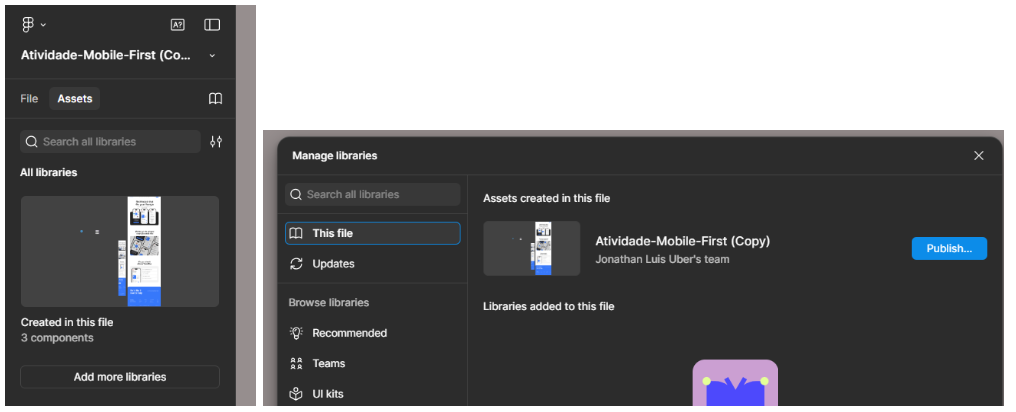Click the missing fonts A? icon
This screenshot has height=412, width=1016.
178,25
